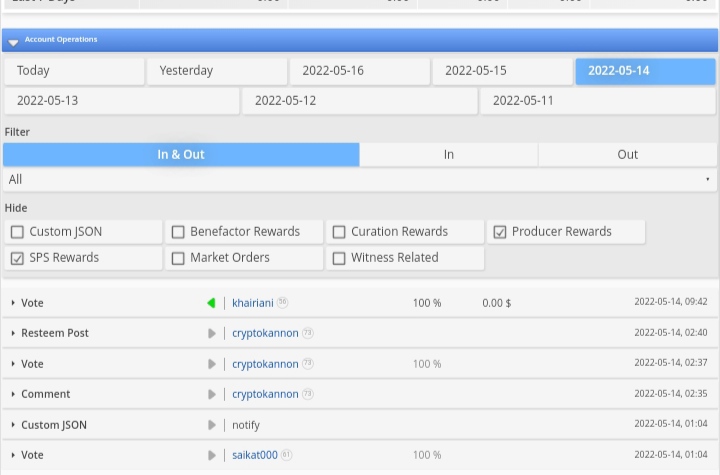720x475 pixels.
Task: Click gray arrow icon on Resteem Post row
Action: [x=212, y=334]
